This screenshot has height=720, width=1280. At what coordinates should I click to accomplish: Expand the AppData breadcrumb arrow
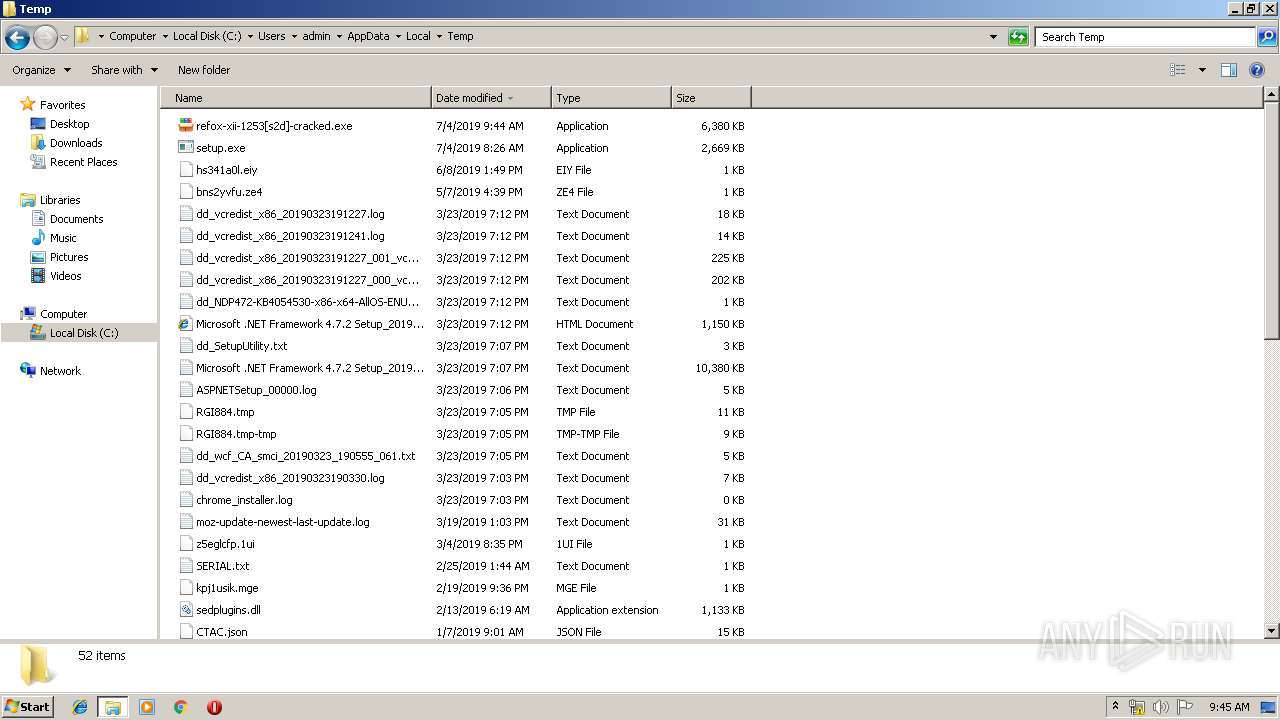pos(397,36)
